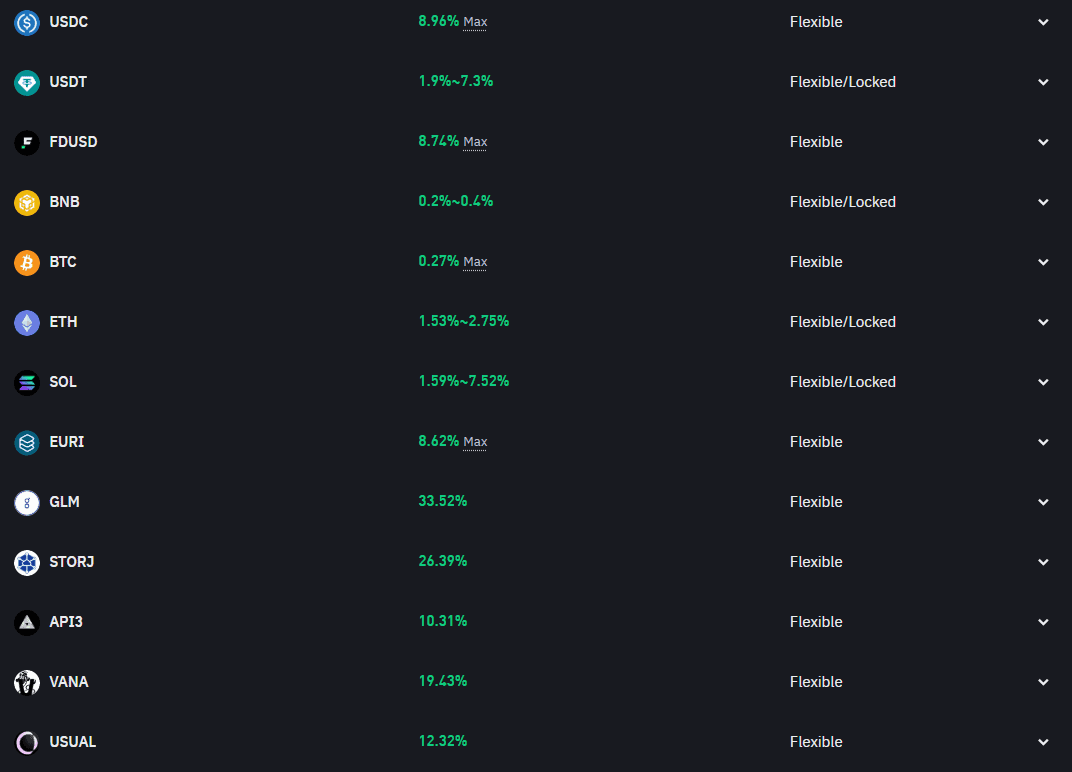Click the USDC coin icon
Screen dimensions: 1072x772
coord(27,22)
